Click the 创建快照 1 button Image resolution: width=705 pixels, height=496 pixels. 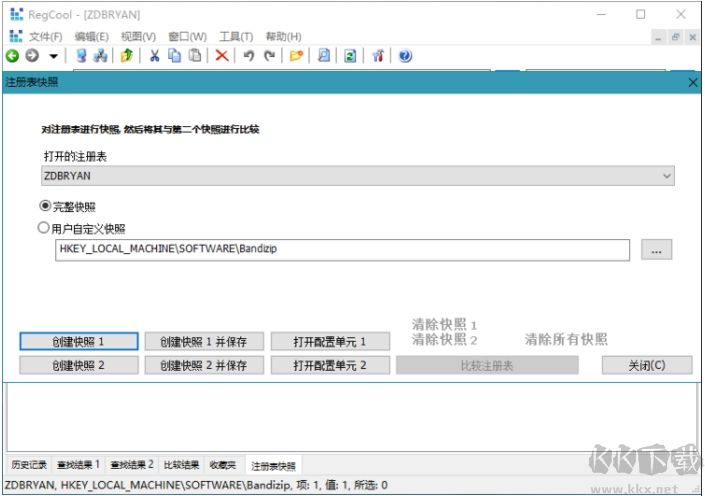(x=78, y=341)
